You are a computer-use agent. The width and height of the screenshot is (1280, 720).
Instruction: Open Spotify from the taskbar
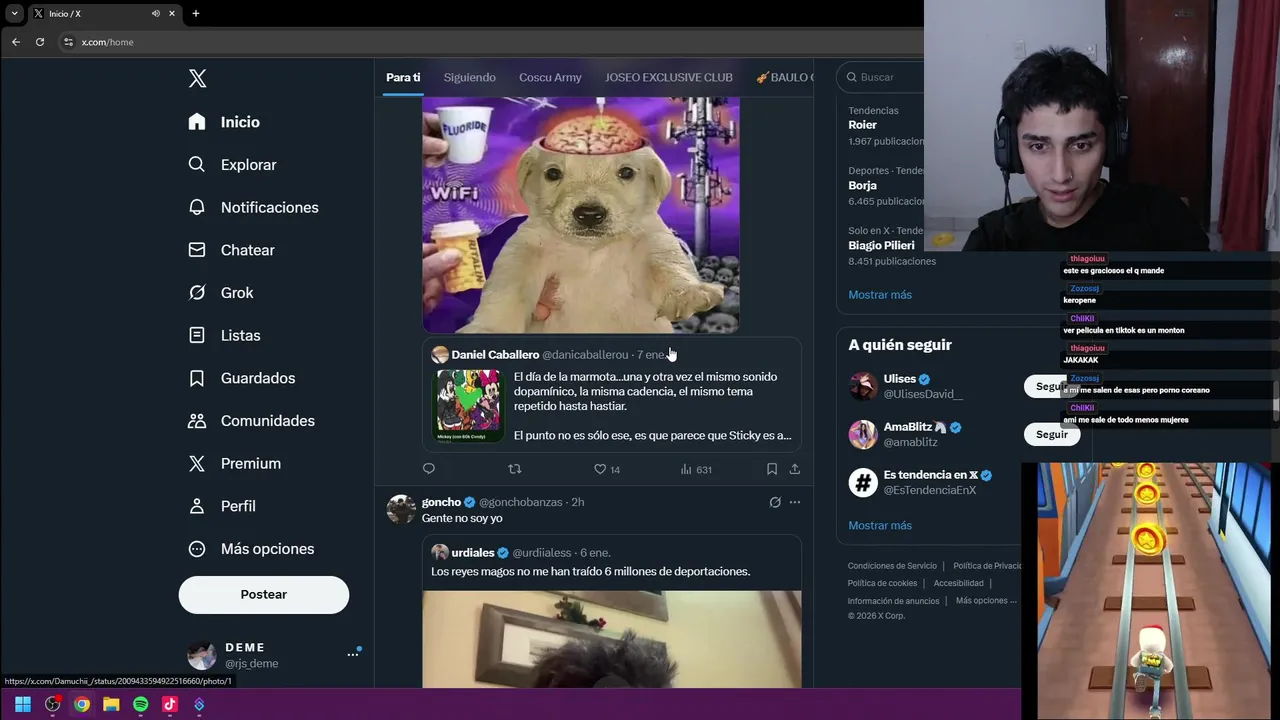(x=141, y=704)
